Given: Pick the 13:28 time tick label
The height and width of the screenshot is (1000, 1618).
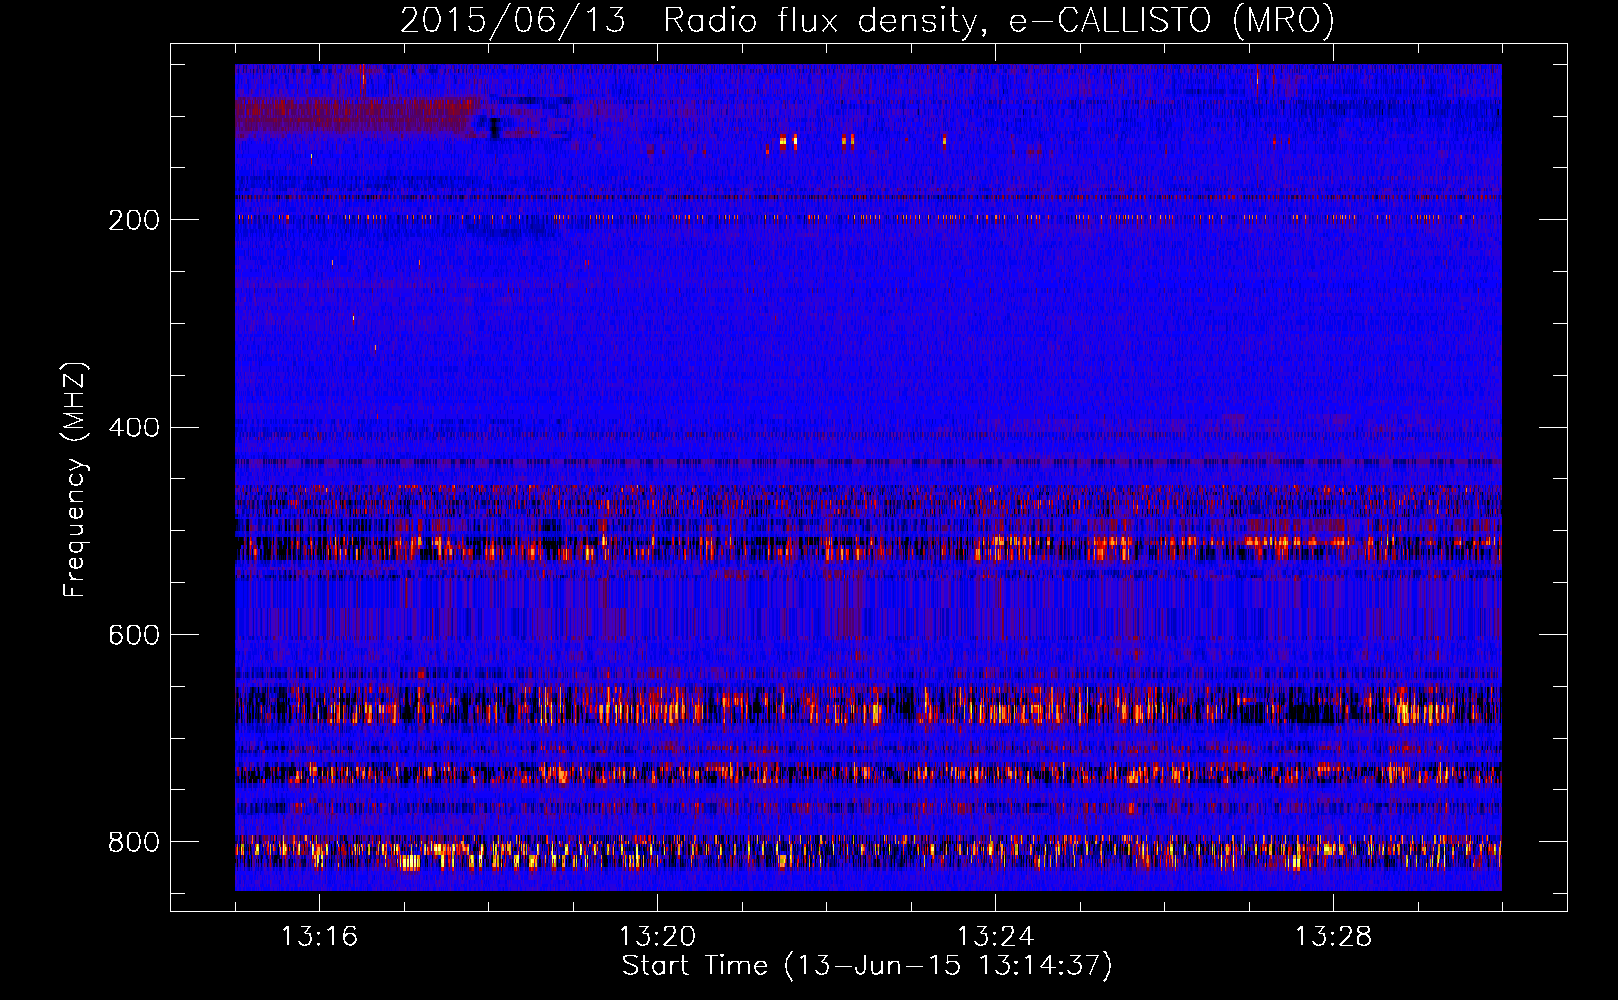Looking at the screenshot, I should pyautogui.click(x=1333, y=937).
